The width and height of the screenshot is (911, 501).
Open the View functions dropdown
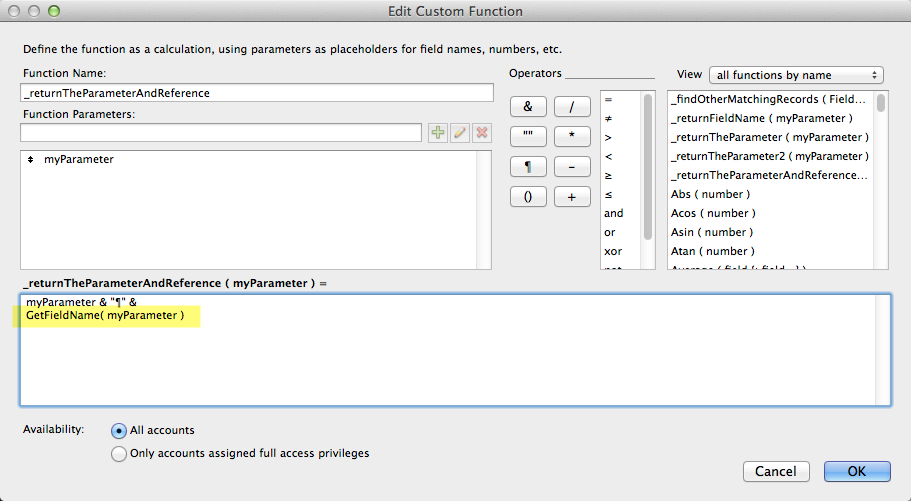[795, 75]
